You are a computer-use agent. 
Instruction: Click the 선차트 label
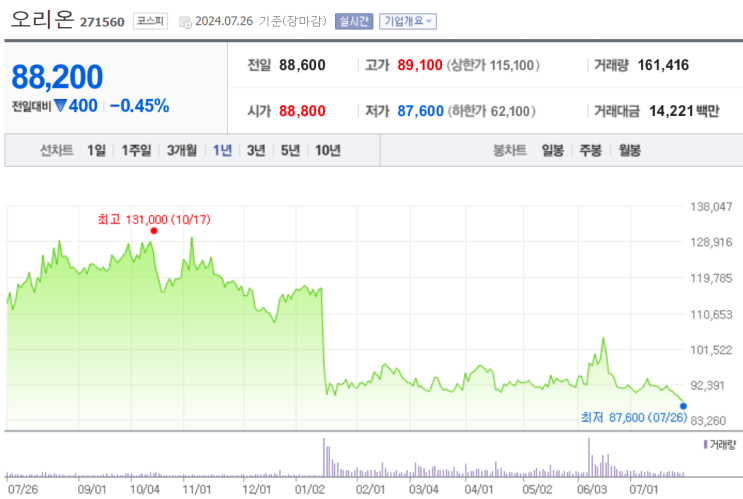pyautogui.click(x=56, y=151)
